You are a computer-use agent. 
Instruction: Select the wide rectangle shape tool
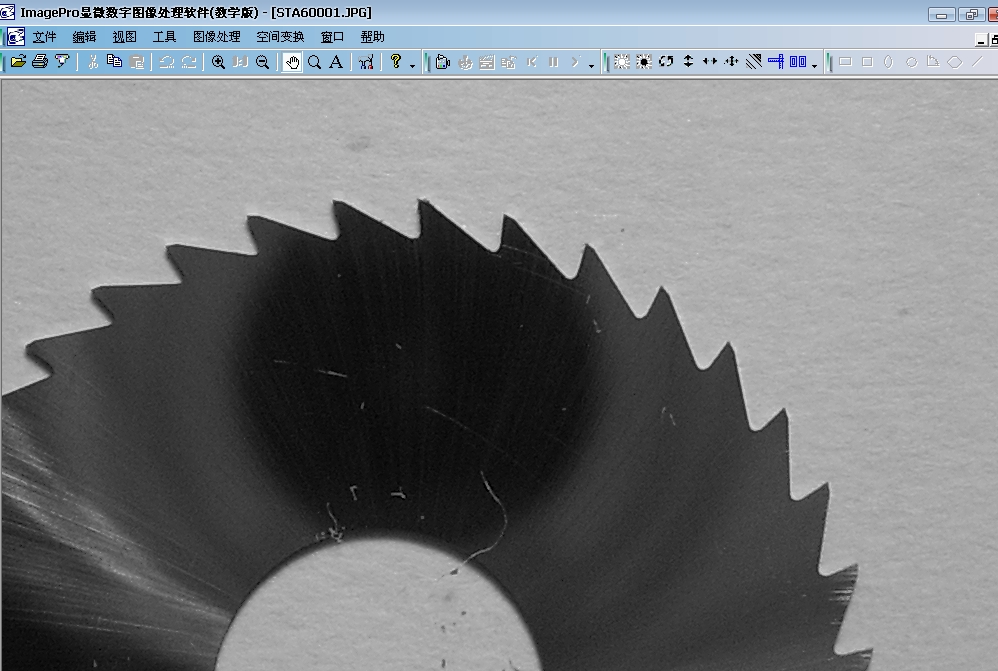tap(845, 62)
